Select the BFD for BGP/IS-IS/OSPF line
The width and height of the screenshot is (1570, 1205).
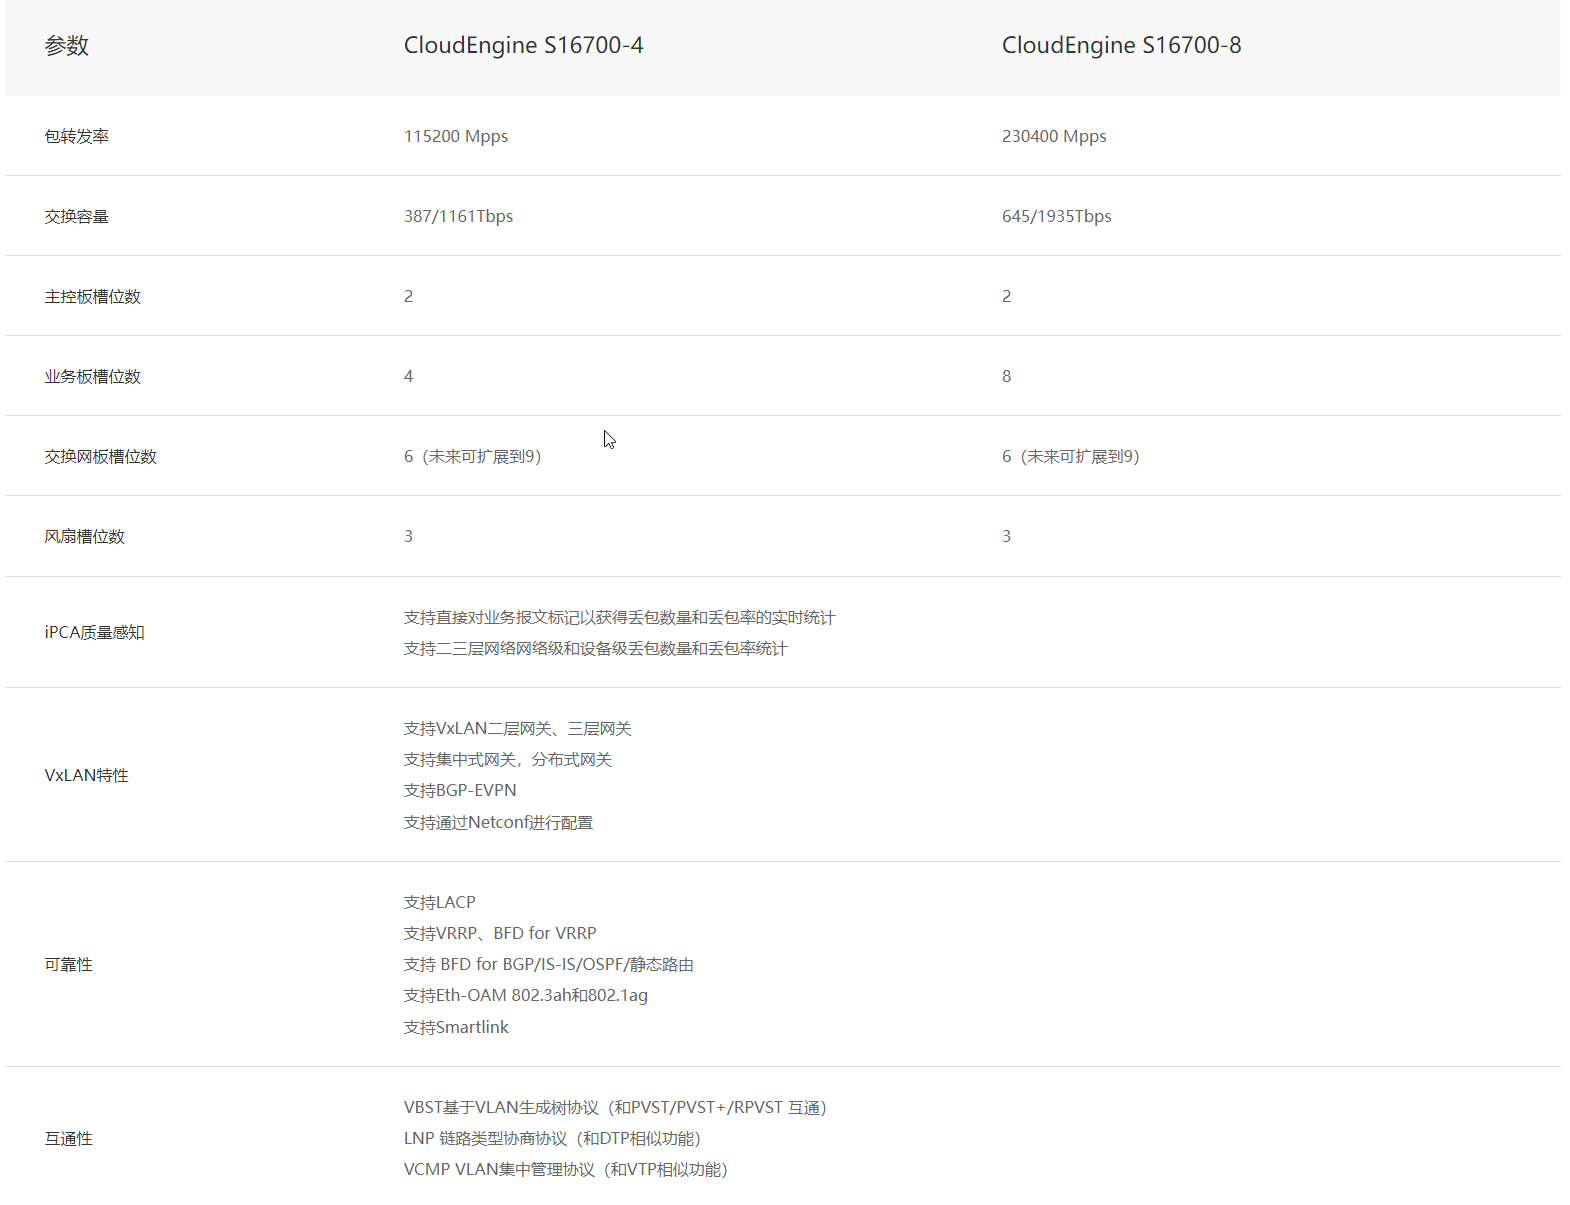click(x=548, y=964)
